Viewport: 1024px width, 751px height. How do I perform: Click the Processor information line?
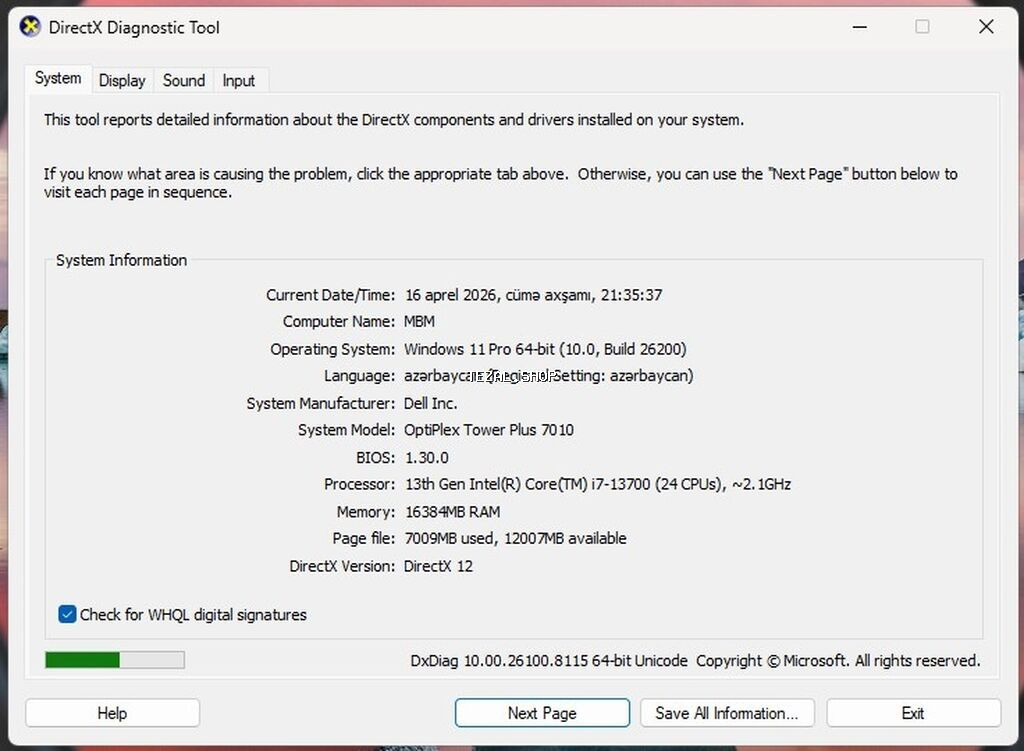(597, 484)
